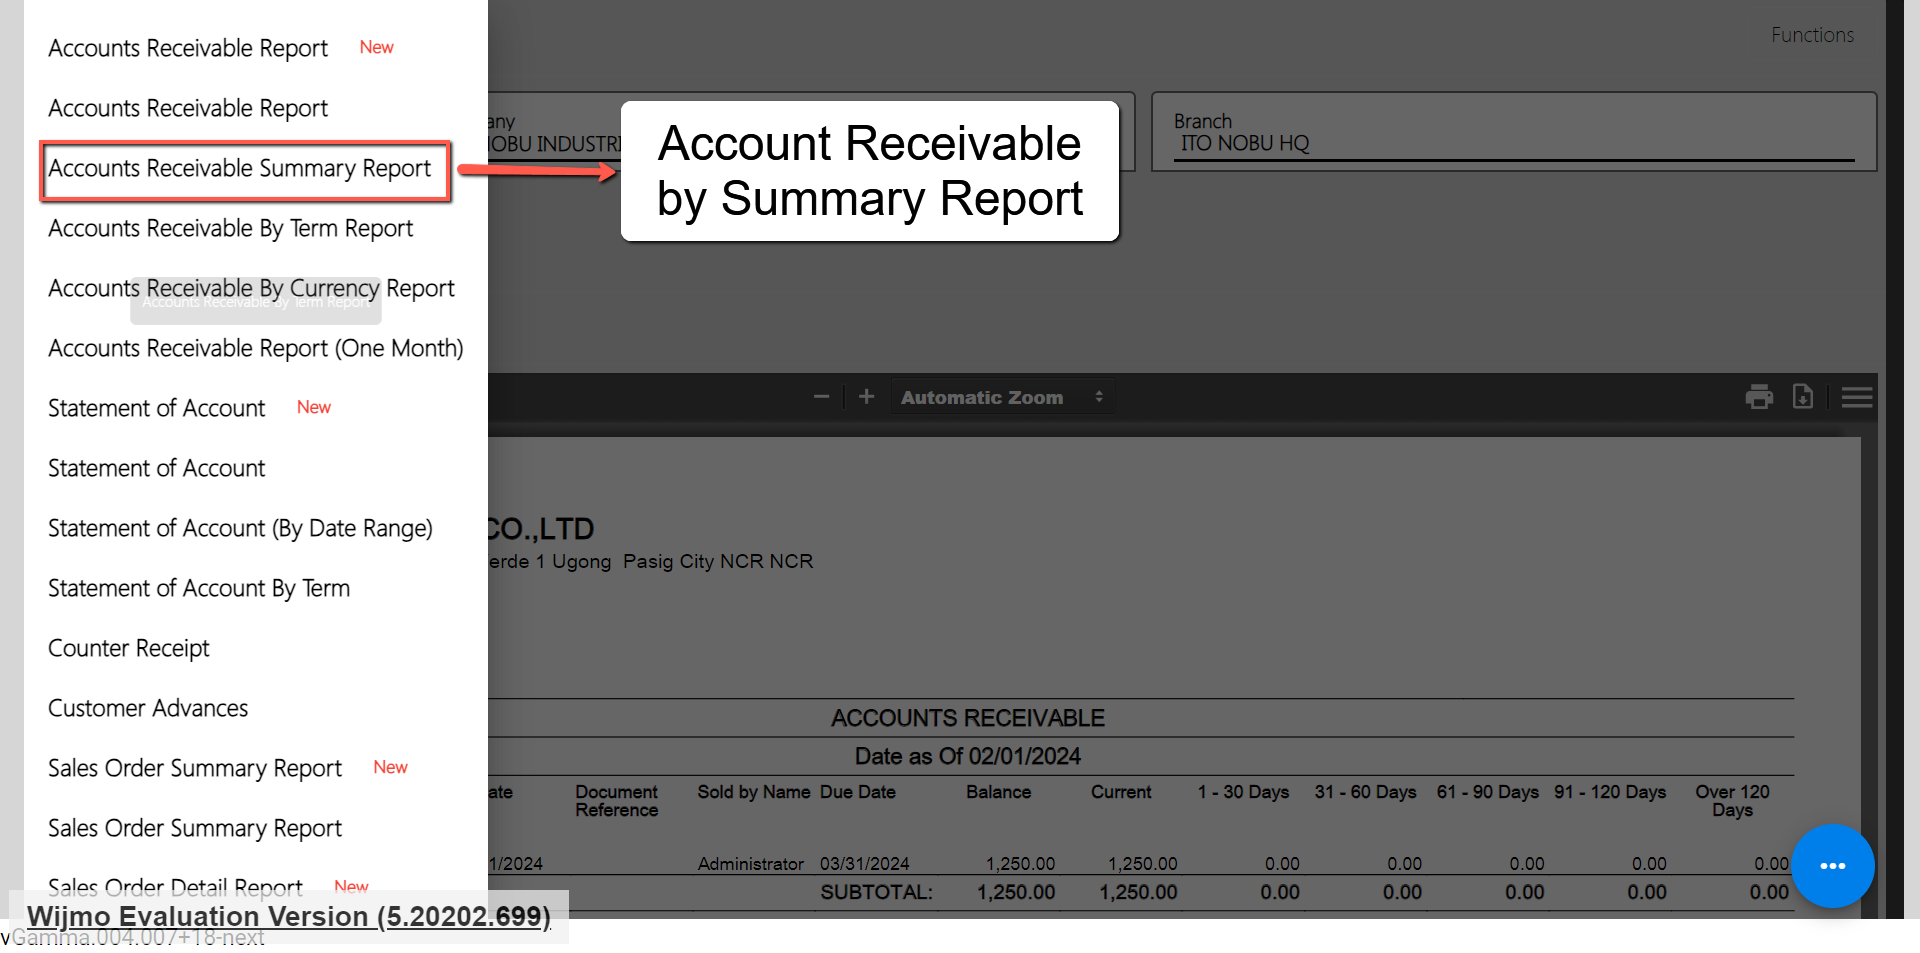Open the PDF viewer tools menu icon
1920x953 pixels.
(x=1856, y=397)
